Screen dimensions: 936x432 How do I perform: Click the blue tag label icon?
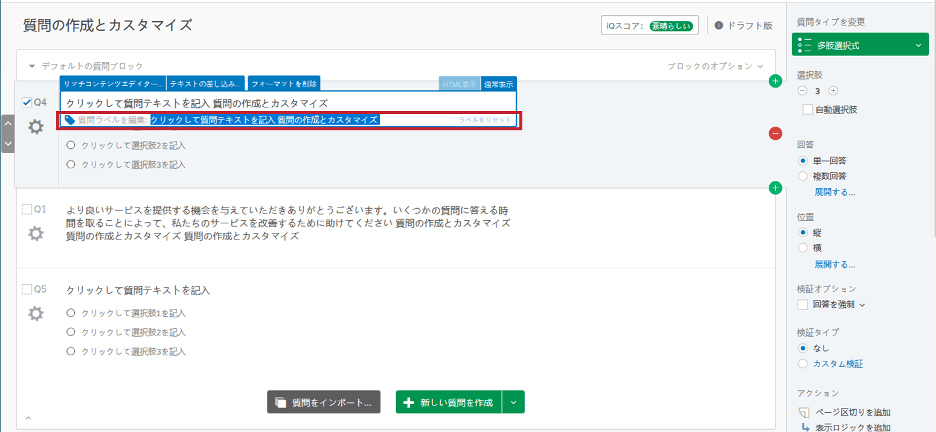pos(70,120)
